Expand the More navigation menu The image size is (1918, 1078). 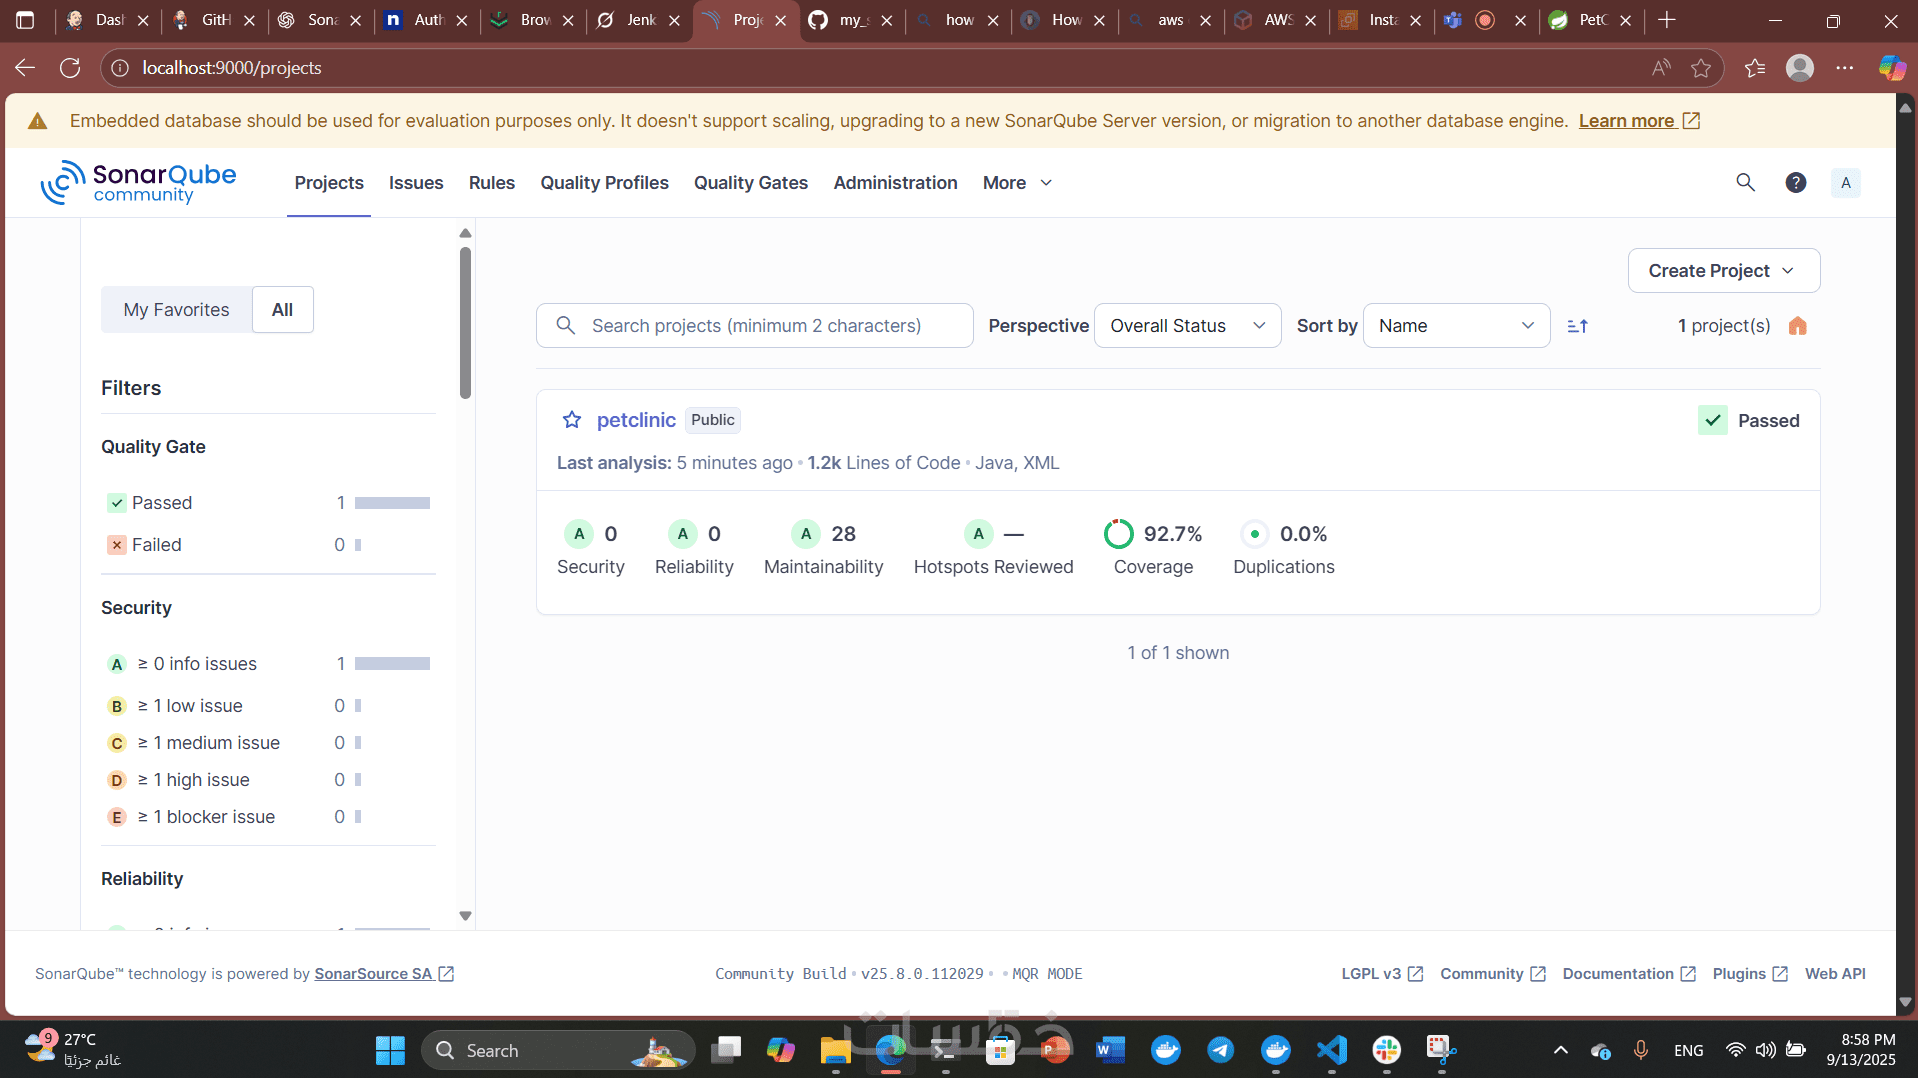1017,183
